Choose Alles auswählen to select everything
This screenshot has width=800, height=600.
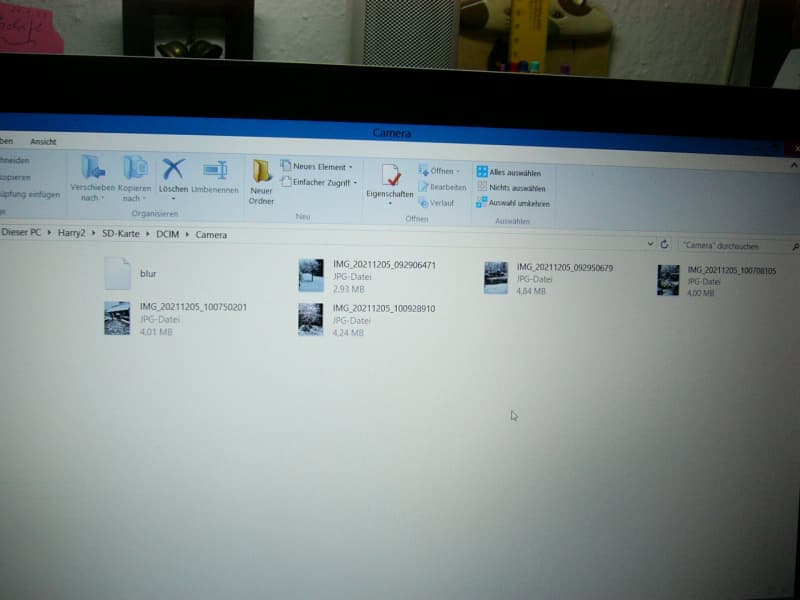coord(509,172)
